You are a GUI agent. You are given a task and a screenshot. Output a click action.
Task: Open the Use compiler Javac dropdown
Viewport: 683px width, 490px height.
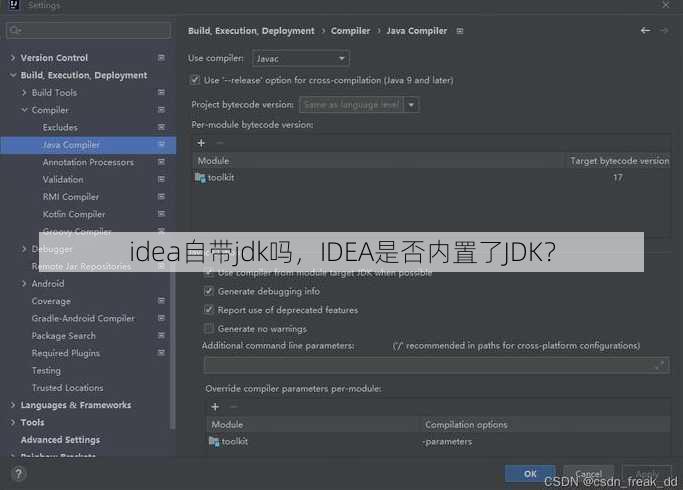click(x=301, y=58)
